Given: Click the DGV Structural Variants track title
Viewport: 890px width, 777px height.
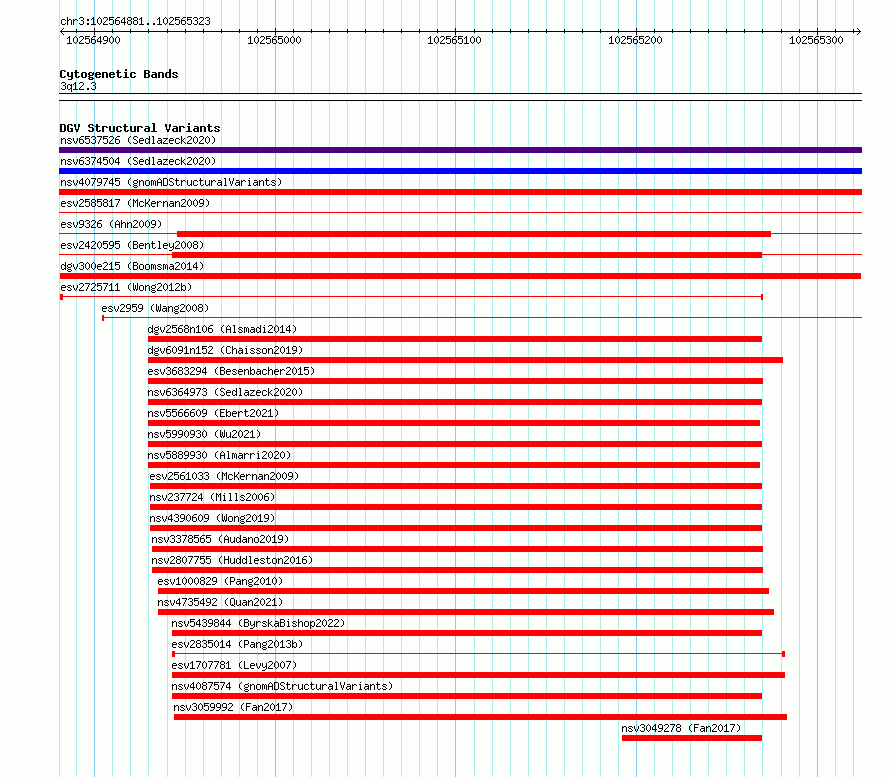Looking at the screenshot, I should click(140, 128).
